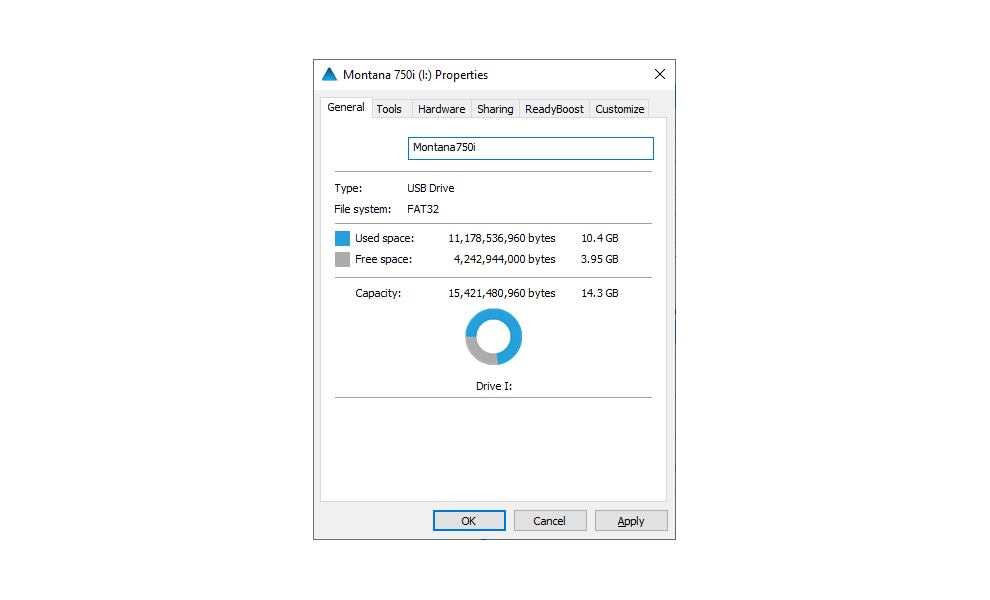
Task: Click the gray Free space color square
Action: point(342,259)
